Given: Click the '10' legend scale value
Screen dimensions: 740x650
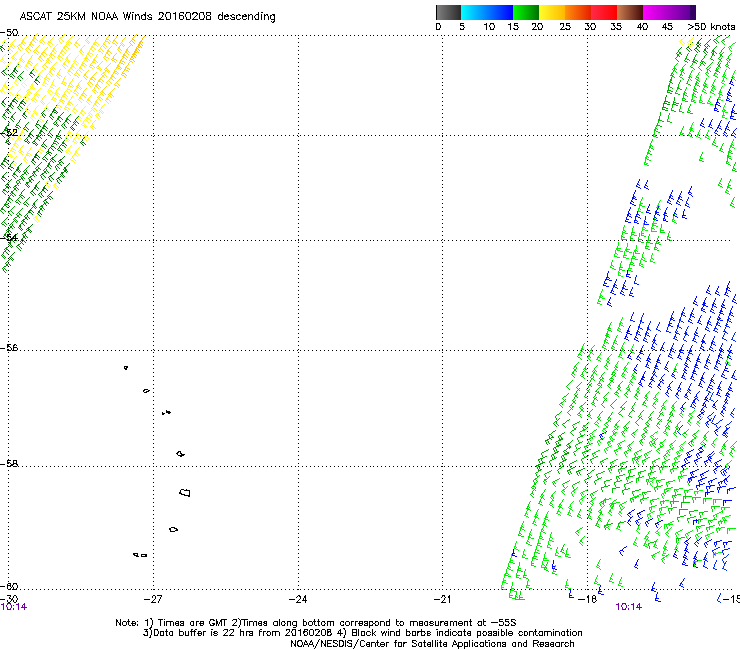Looking at the screenshot, I should (x=489, y=27).
